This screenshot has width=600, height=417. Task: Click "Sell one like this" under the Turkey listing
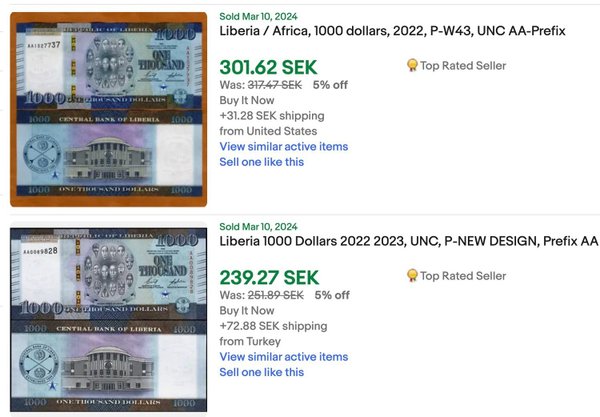261,372
